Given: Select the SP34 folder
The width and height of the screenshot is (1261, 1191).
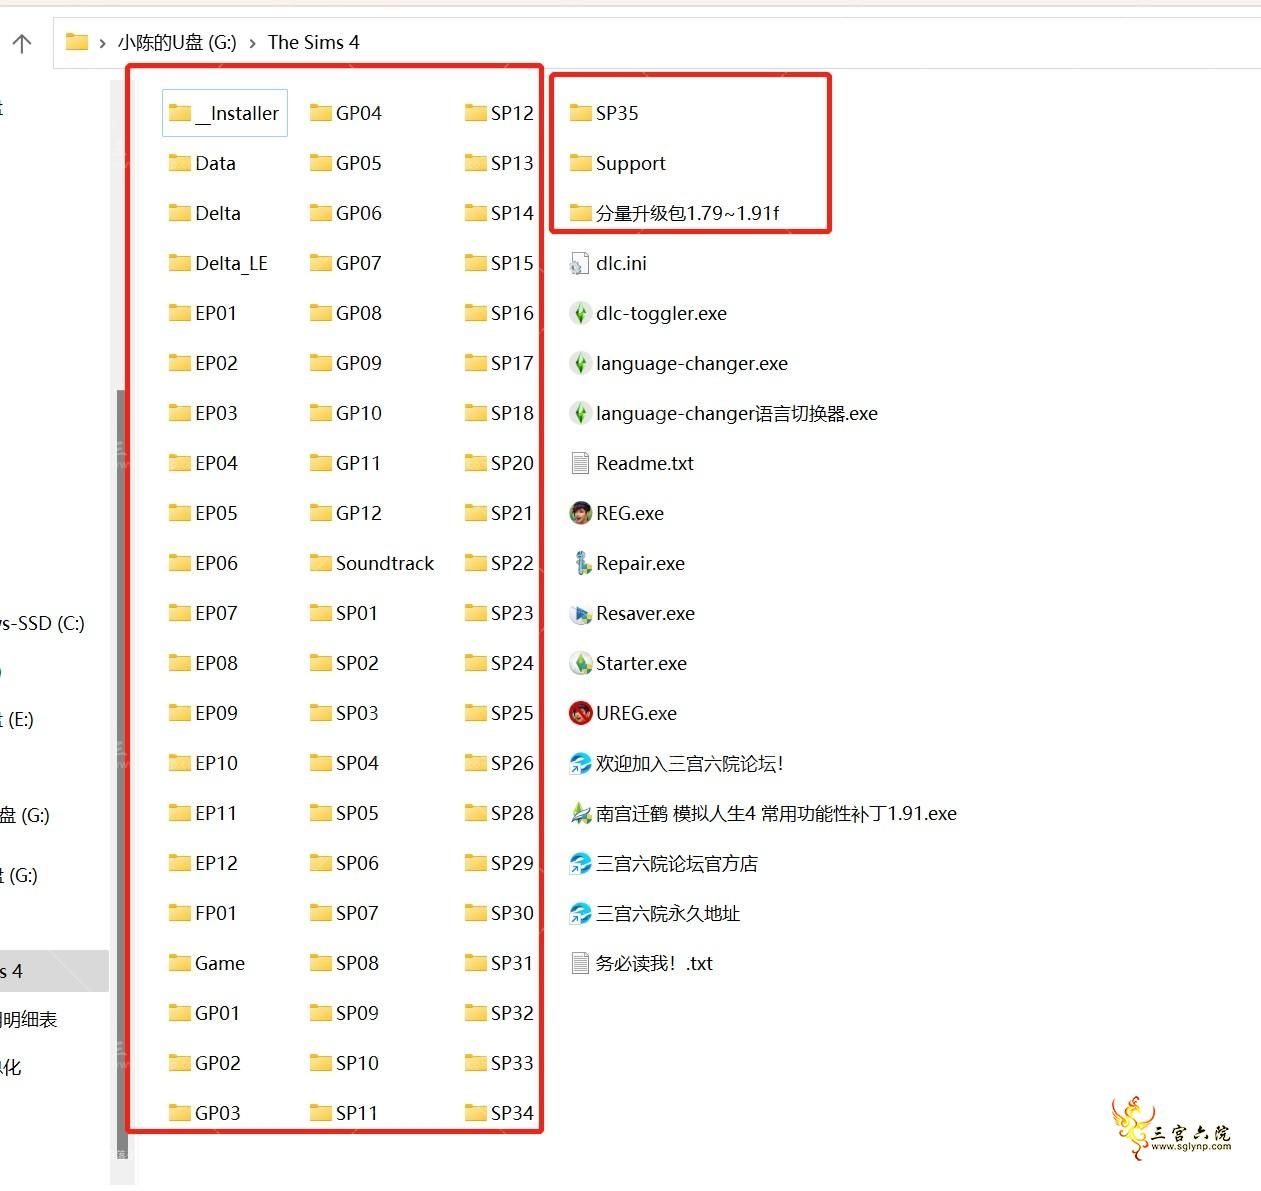Looking at the screenshot, I should tap(500, 1113).
